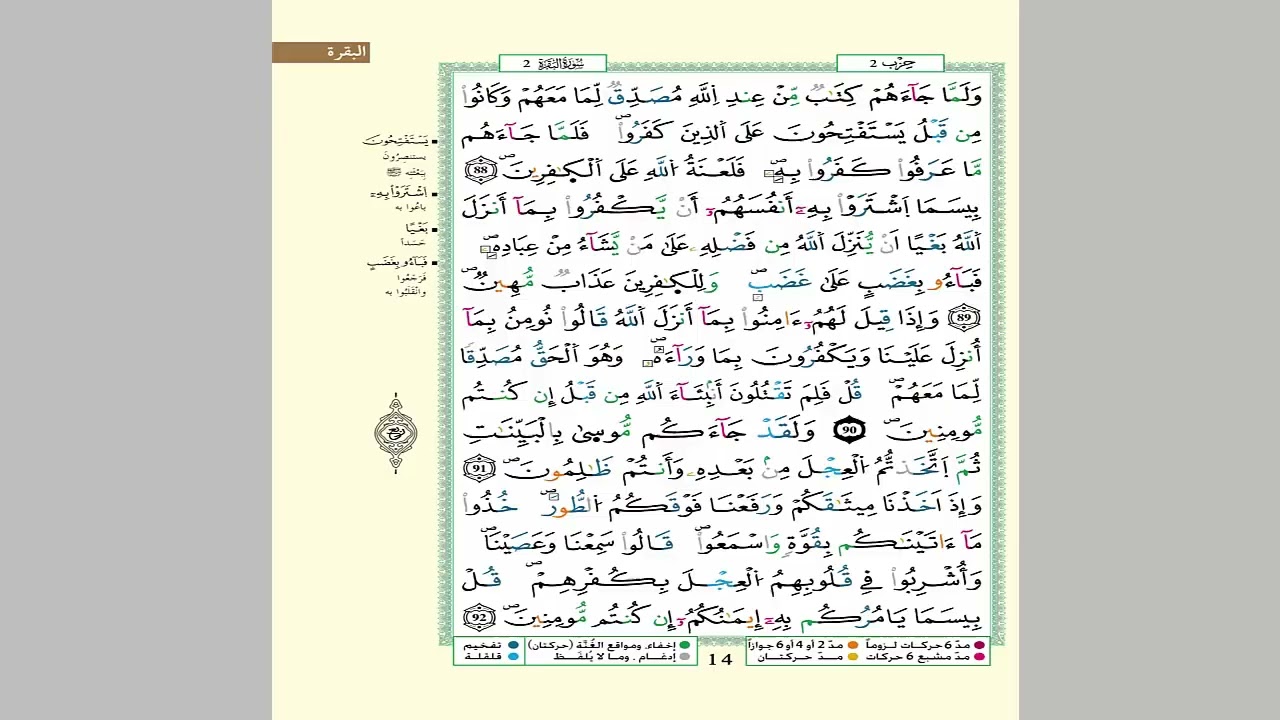This screenshot has width=1280, height=720.
Task: Click the verse 88 end marker
Action: [x=481, y=170]
